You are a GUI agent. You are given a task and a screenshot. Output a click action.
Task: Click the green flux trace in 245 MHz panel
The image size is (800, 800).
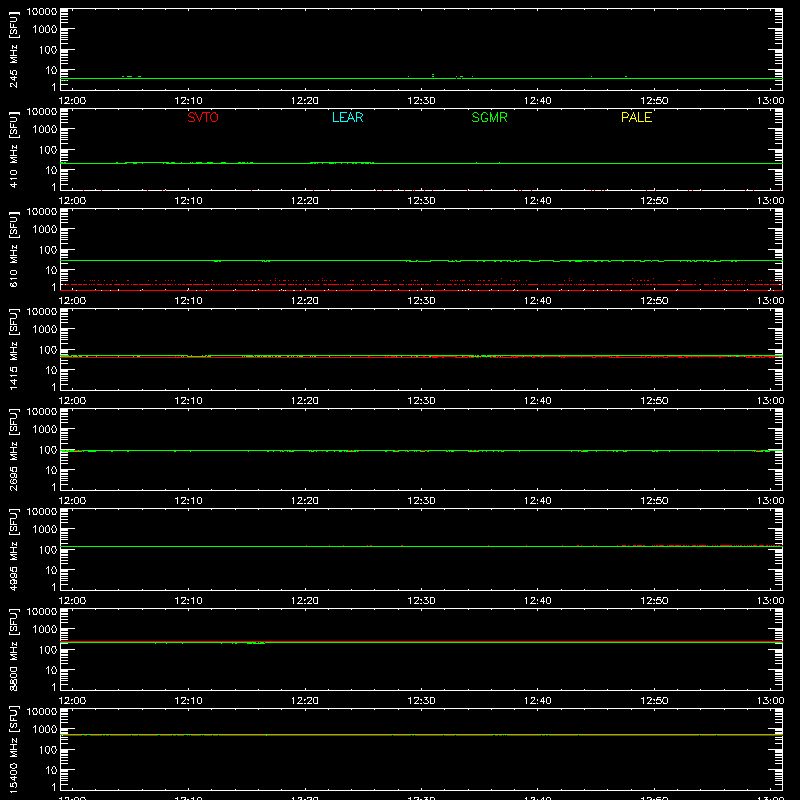421,78
